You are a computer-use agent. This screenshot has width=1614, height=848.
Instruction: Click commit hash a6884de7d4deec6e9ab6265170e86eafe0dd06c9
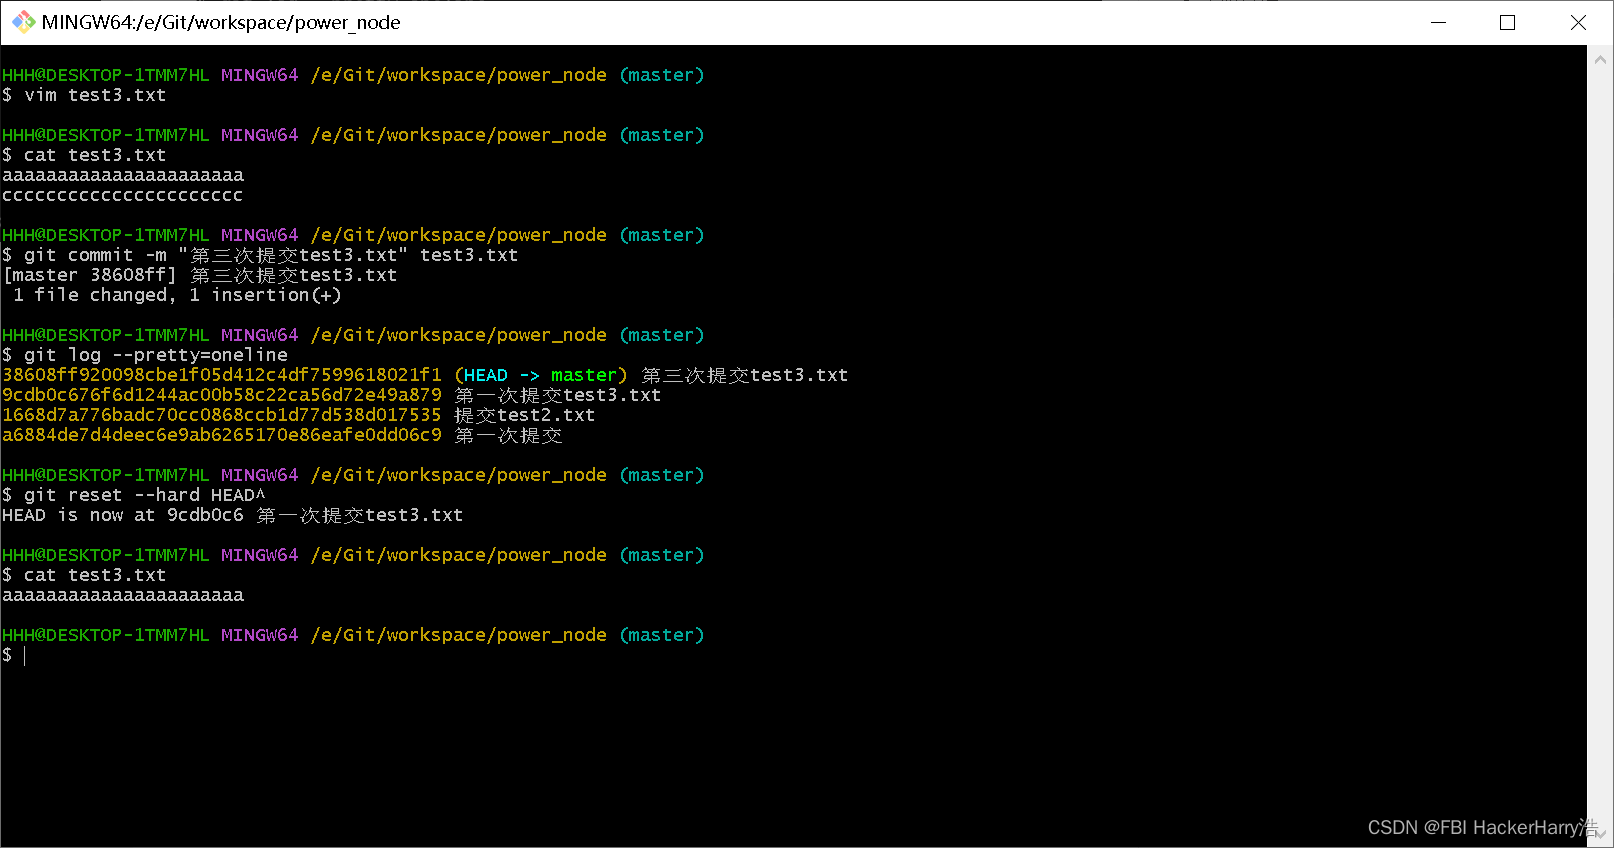222,435
